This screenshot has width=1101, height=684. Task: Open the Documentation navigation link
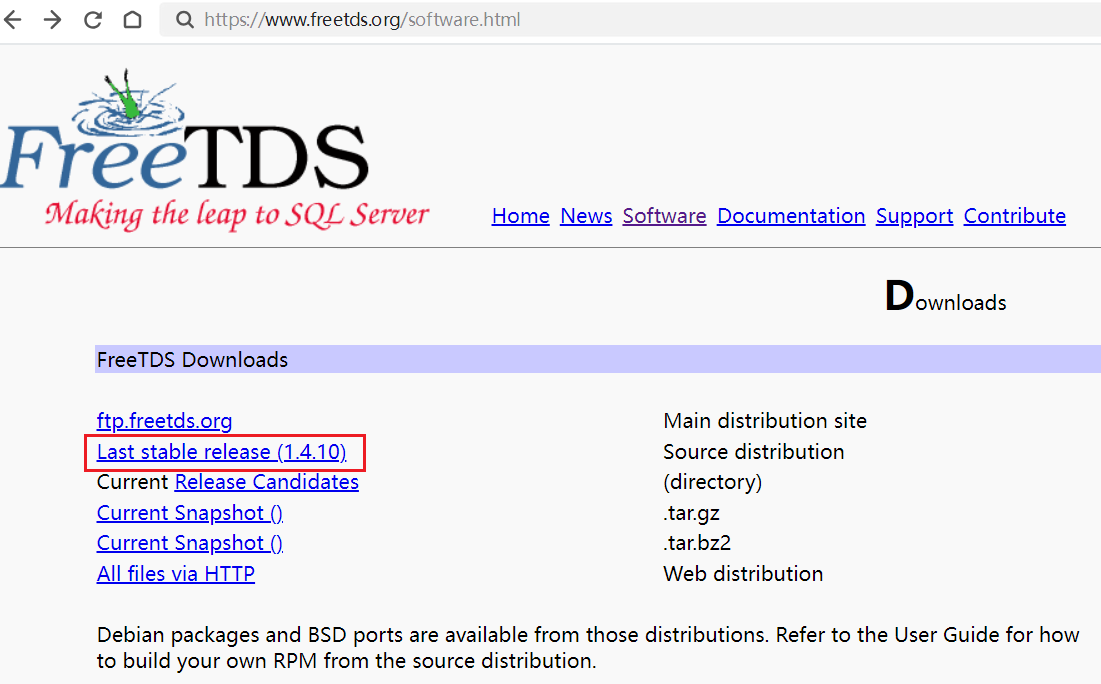point(791,216)
